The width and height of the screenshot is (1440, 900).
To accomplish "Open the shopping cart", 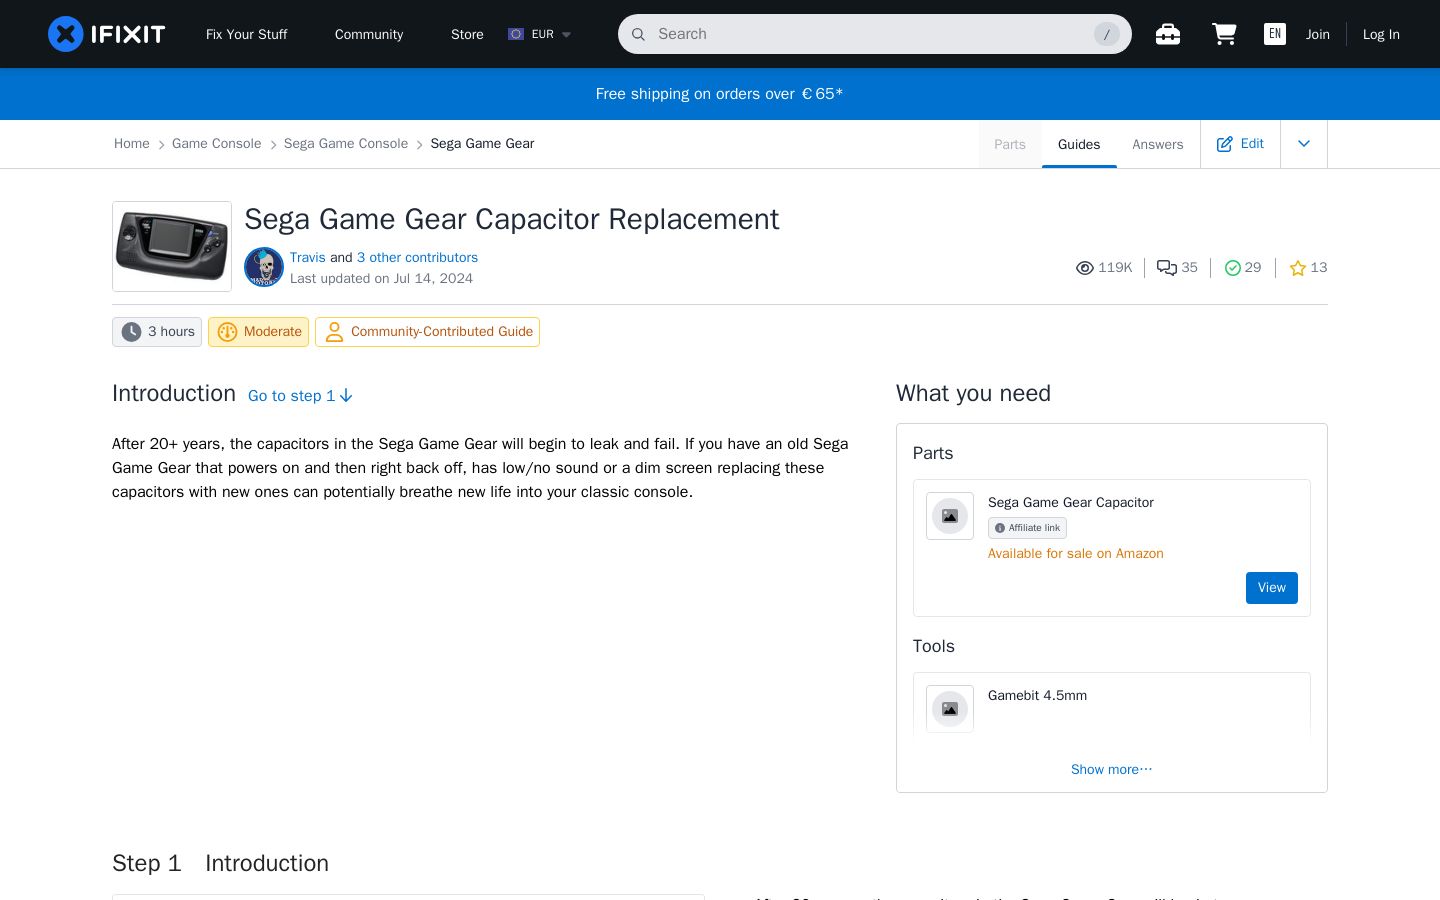I will tap(1224, 34).
